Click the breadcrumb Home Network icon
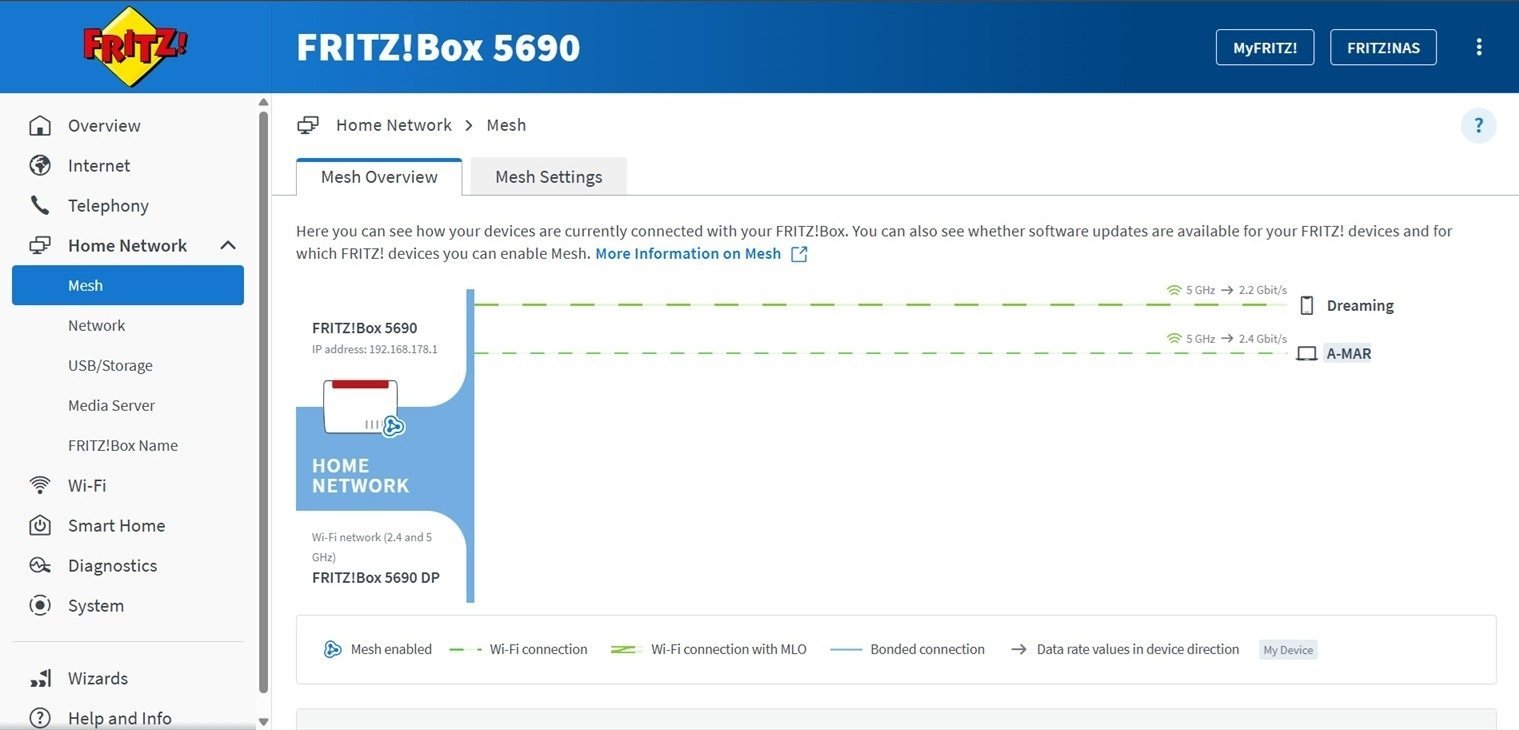 click(x=308, y=125)
